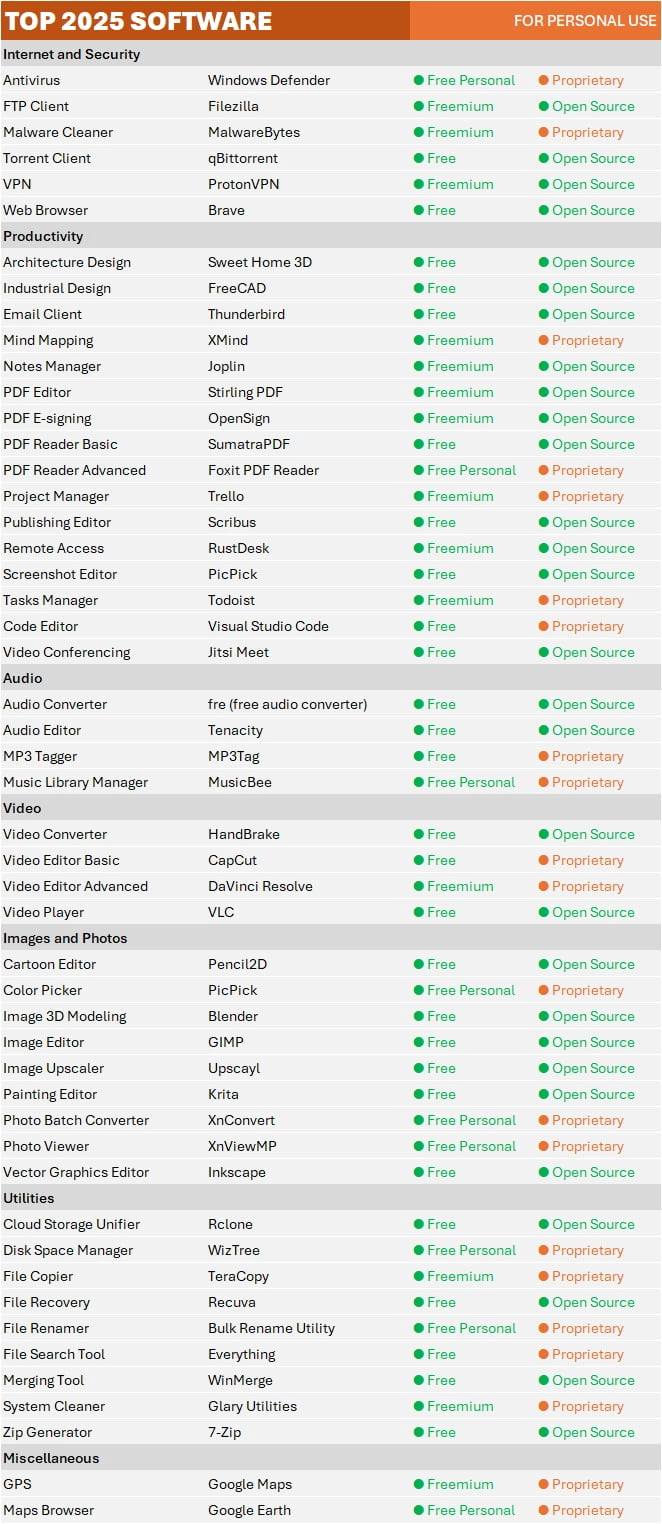This screenshot has height=1524, width=662.
Task: Click the orange Proprietary dot for Visual Studio Code
Action: tap(543, 626)
